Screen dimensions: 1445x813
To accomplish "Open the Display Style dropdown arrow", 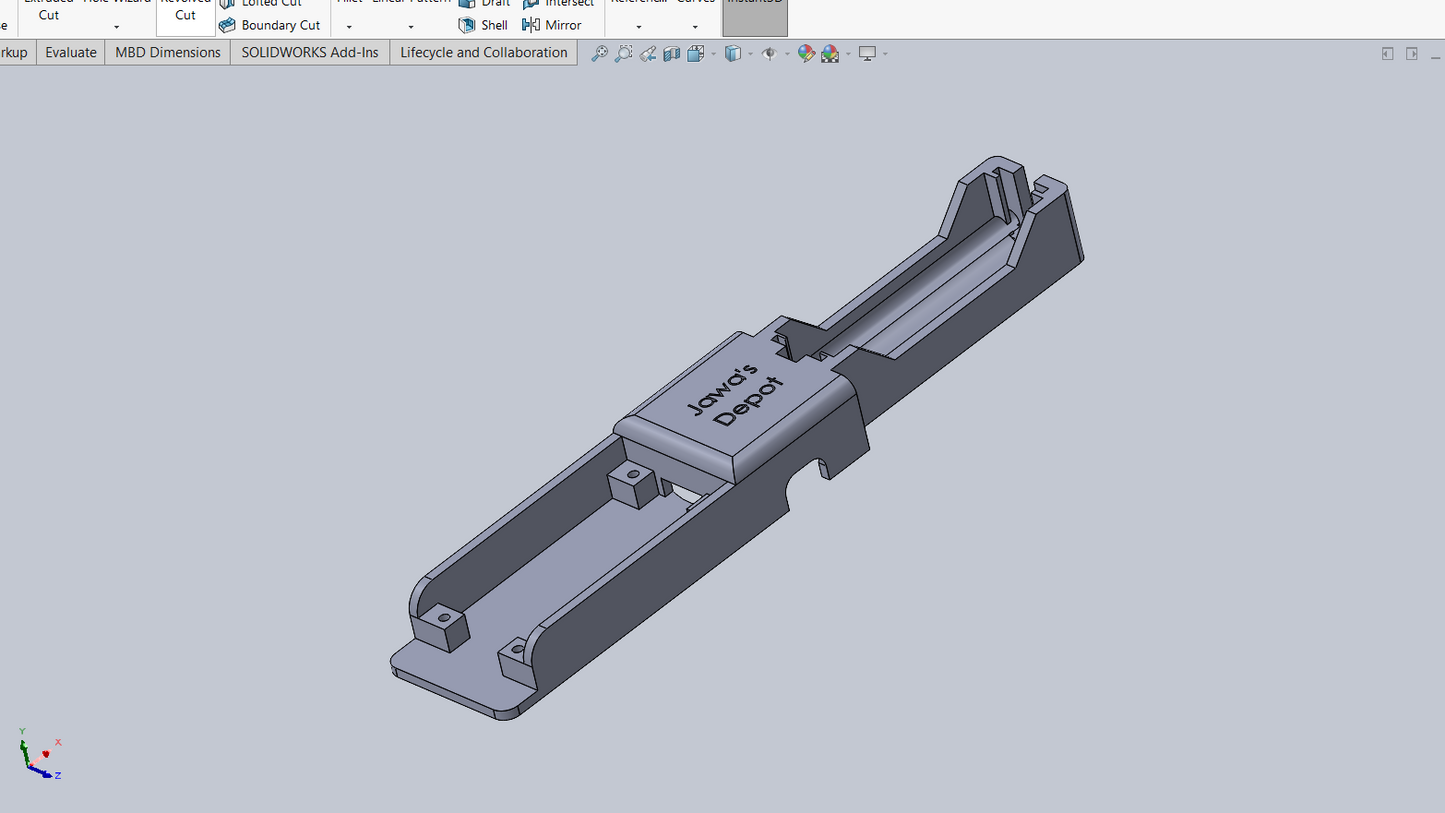I will click(x=750, y=54).
